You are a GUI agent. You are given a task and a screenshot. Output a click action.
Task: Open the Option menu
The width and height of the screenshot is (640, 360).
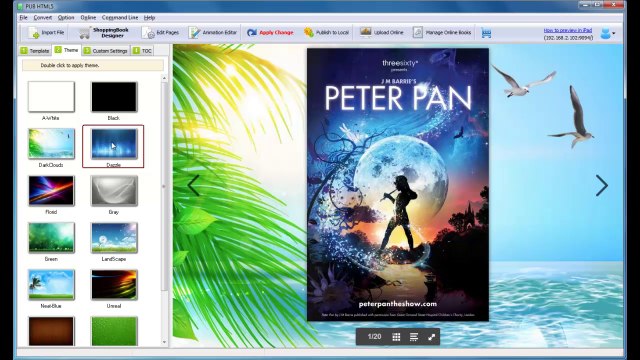66,18
